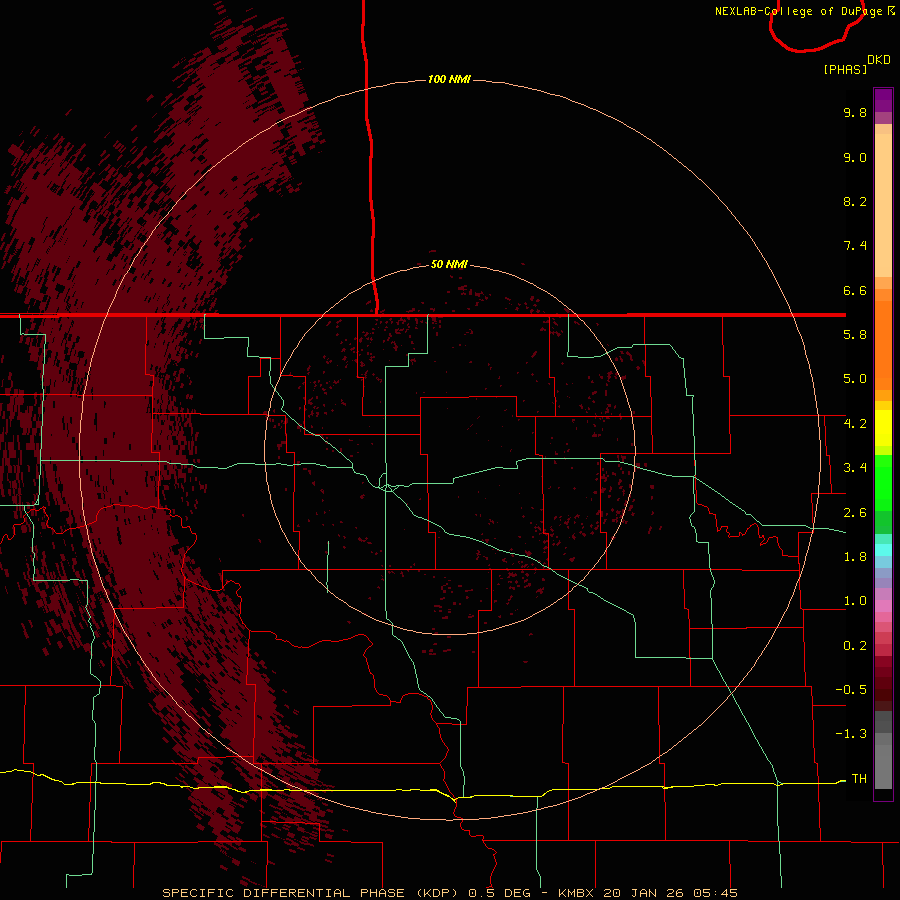This screenshot has width=900, height=900.
Task: Click the 5.8 scale label
Action: 855,335
